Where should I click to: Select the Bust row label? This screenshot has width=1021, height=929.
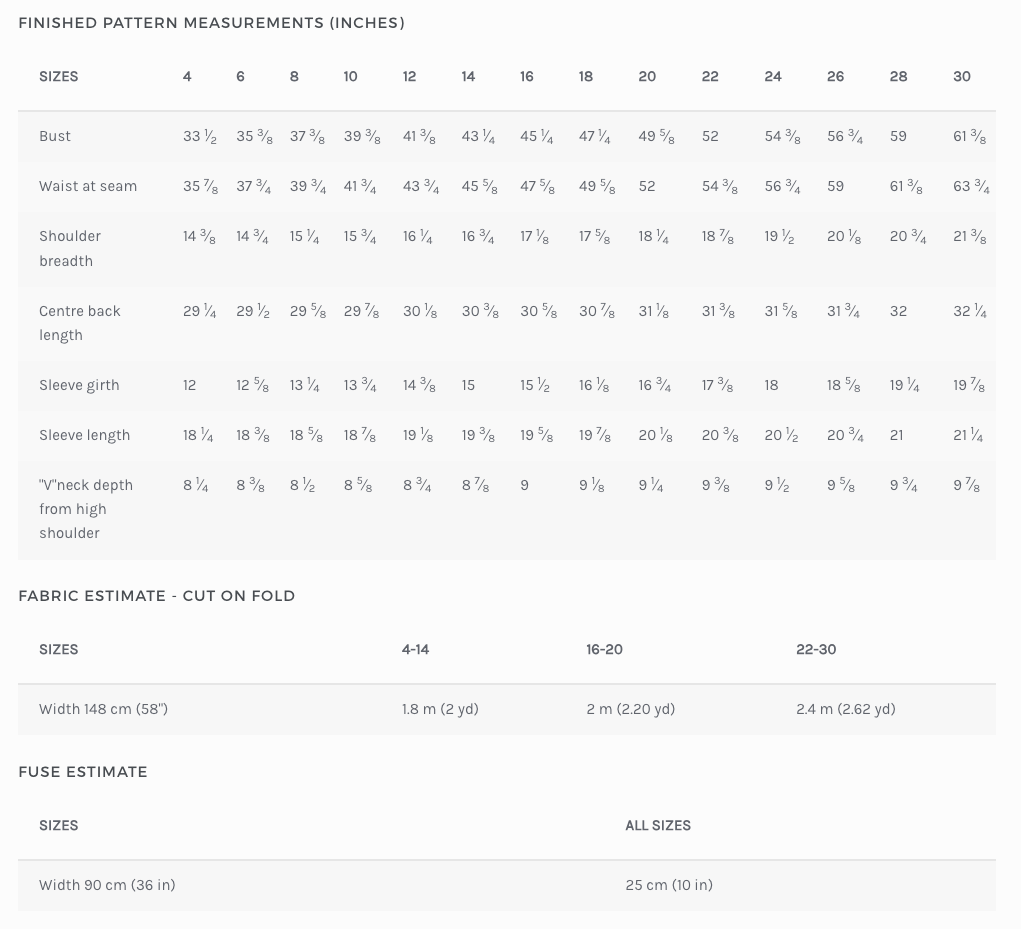click(x=55, y=136)
